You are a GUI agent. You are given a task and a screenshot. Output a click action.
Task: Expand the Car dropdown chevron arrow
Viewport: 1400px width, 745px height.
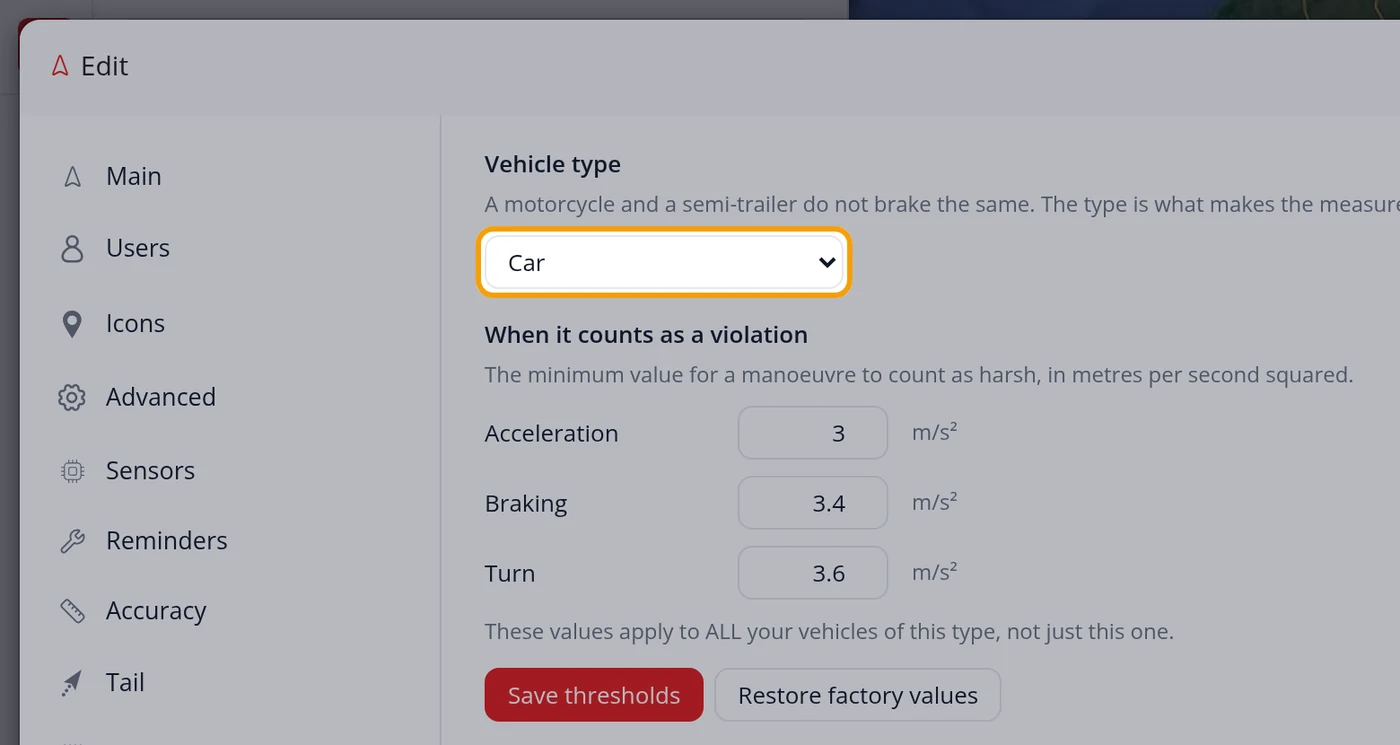tap(827, 263)
